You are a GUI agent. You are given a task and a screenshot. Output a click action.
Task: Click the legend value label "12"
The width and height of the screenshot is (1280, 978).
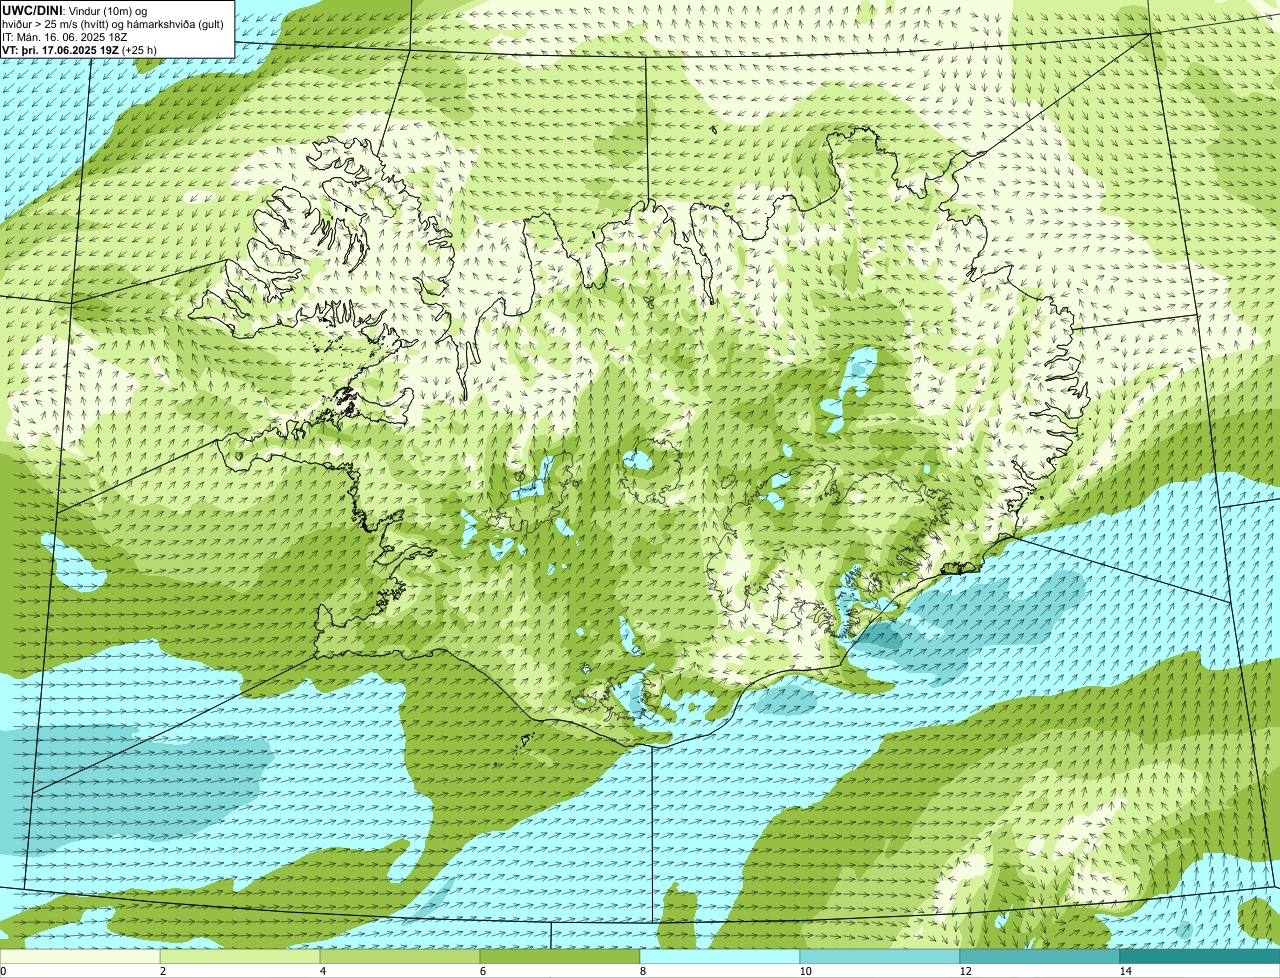tap(965, 971)
